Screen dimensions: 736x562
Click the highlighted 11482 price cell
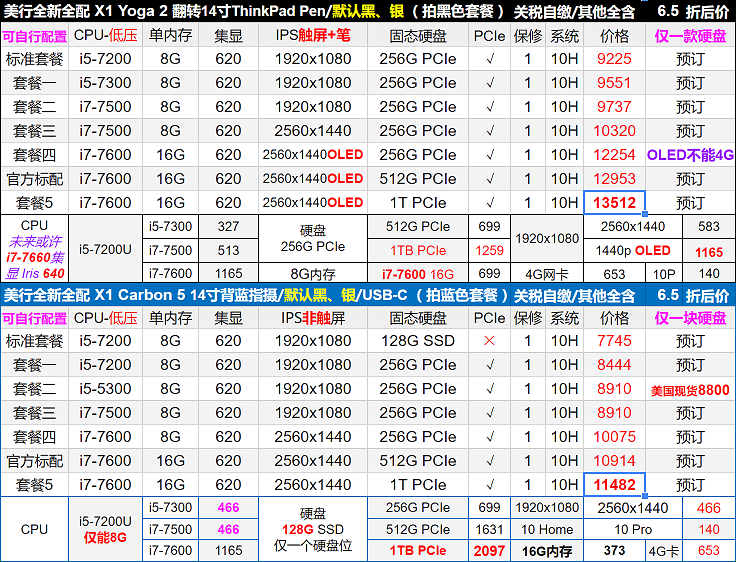tap(614, 485)
